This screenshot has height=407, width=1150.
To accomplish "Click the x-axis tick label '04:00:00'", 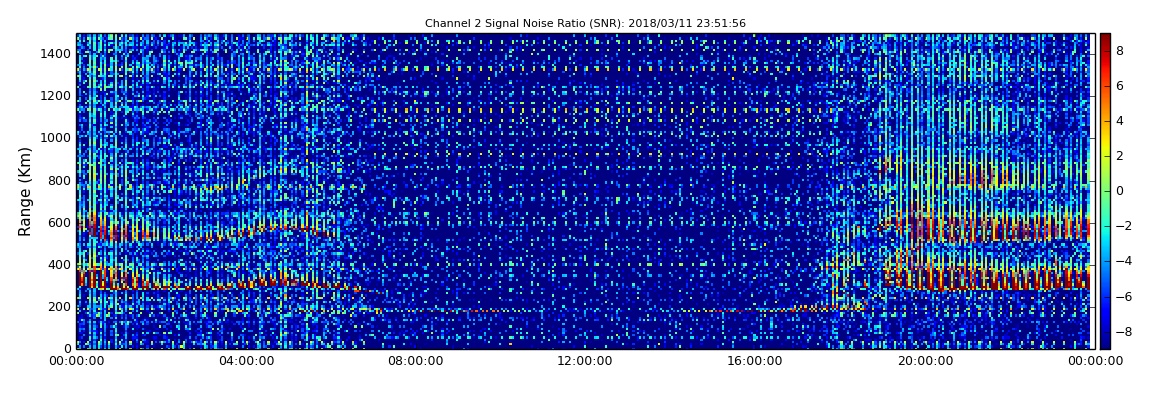I will click(x=246, y=361).
